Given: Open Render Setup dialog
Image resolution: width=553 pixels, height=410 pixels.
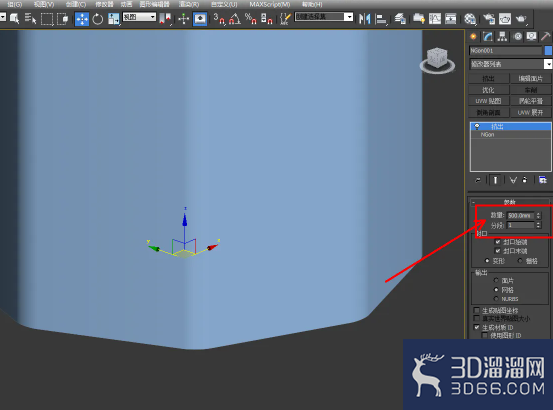Looking at the screenshot, I should [489, 19].
